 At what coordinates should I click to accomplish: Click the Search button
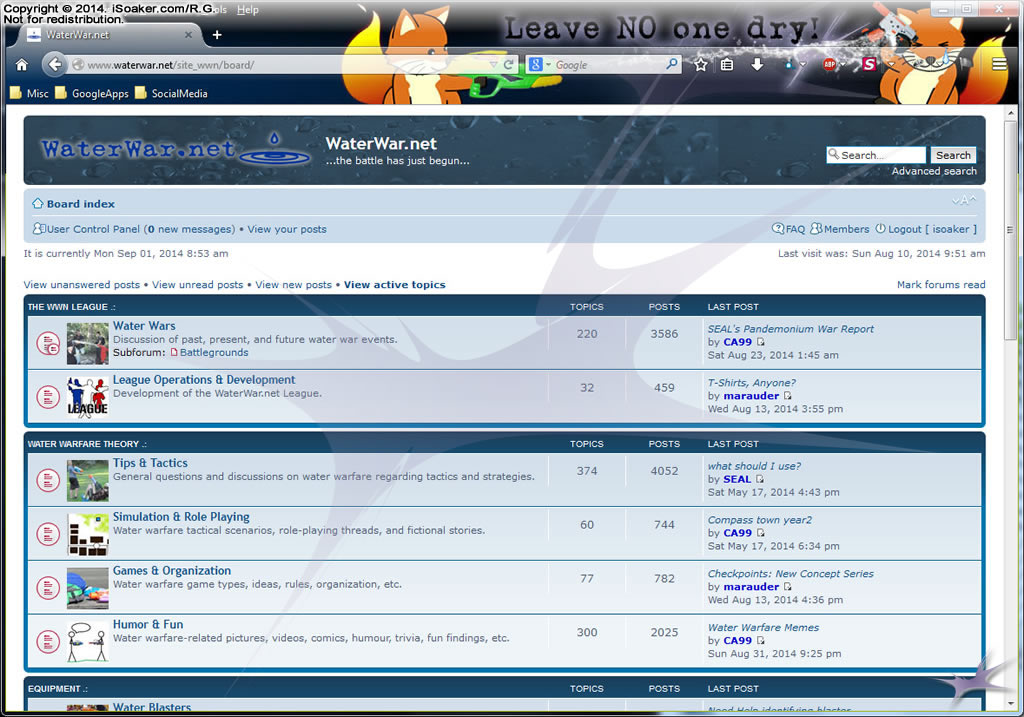point(953,155)
